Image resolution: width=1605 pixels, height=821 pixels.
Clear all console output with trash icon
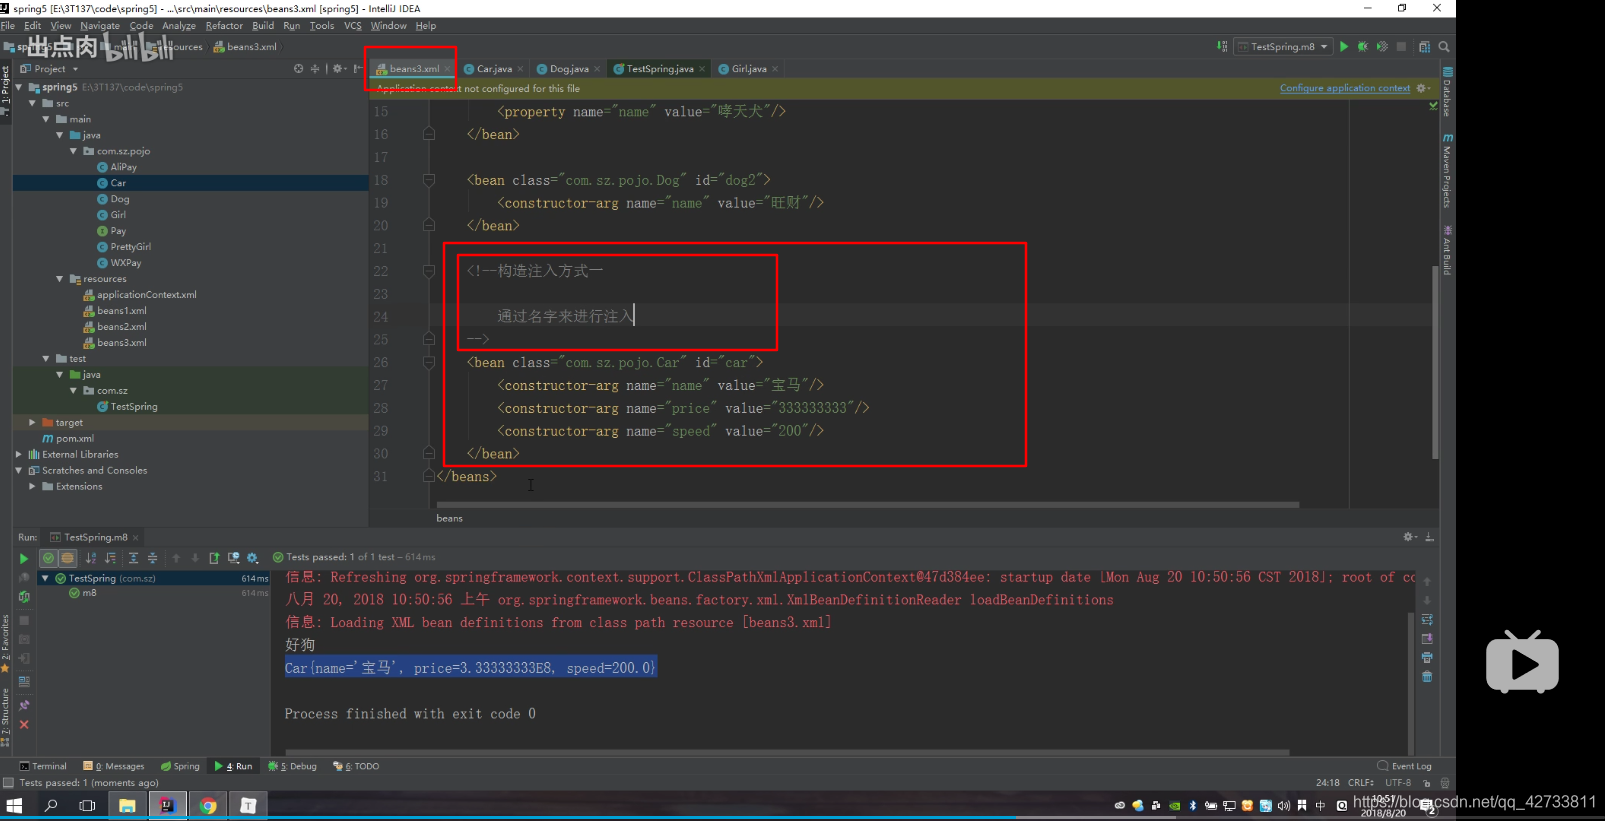tap(1427, 677)
